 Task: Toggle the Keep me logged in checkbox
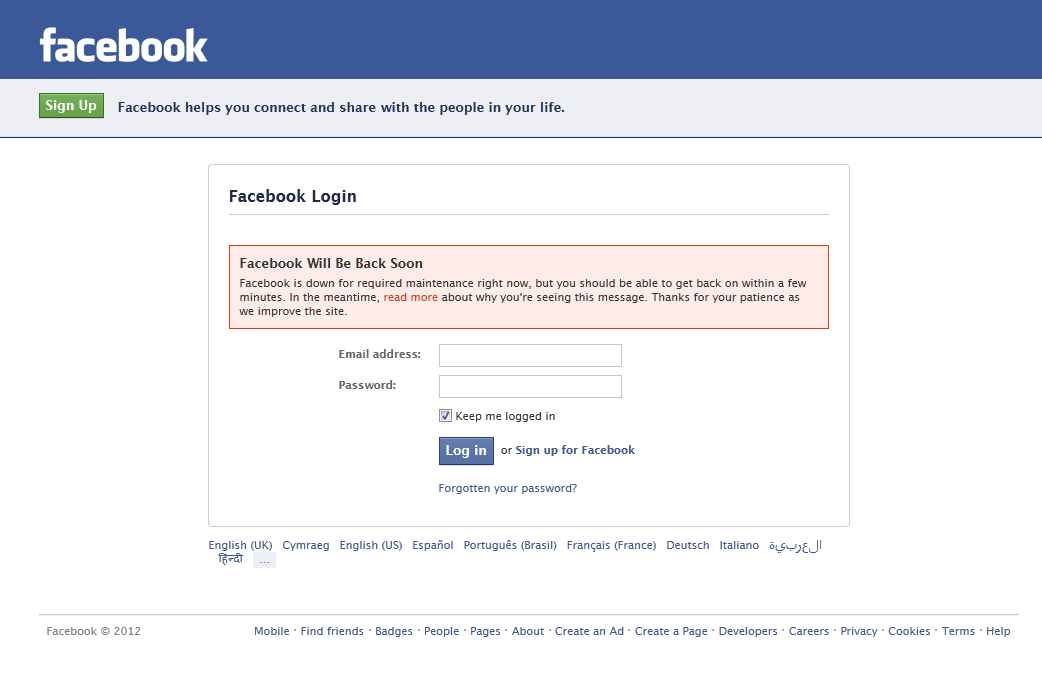click(x=445, y=416)
